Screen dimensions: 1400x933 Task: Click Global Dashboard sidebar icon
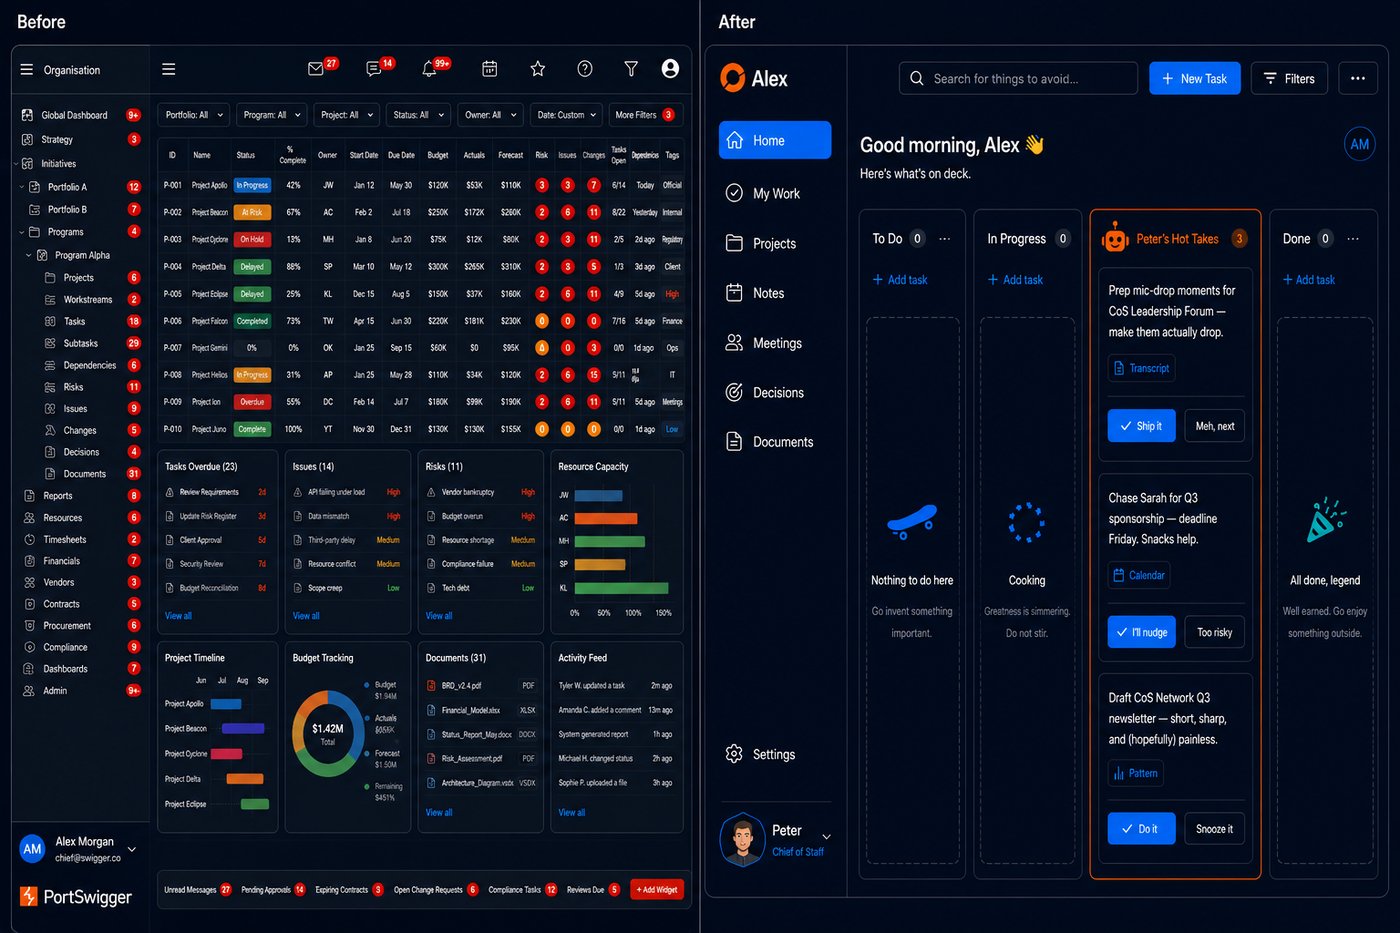point(27,115)
